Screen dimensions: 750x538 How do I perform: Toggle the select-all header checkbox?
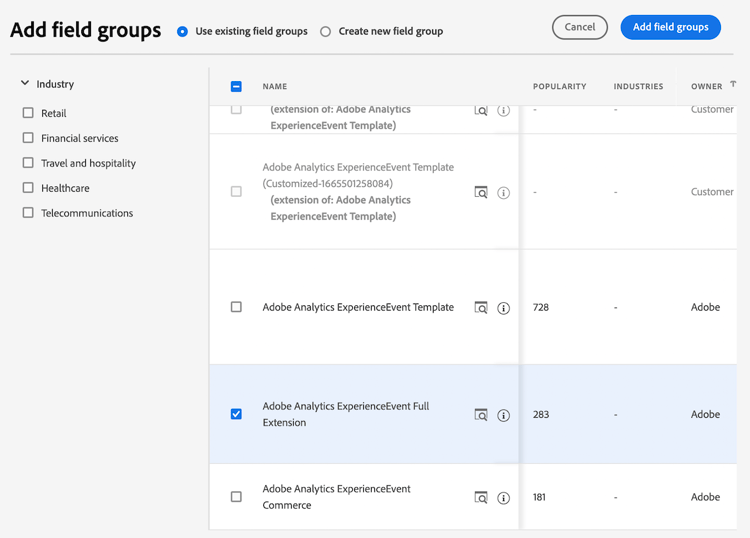coord(236,86)
